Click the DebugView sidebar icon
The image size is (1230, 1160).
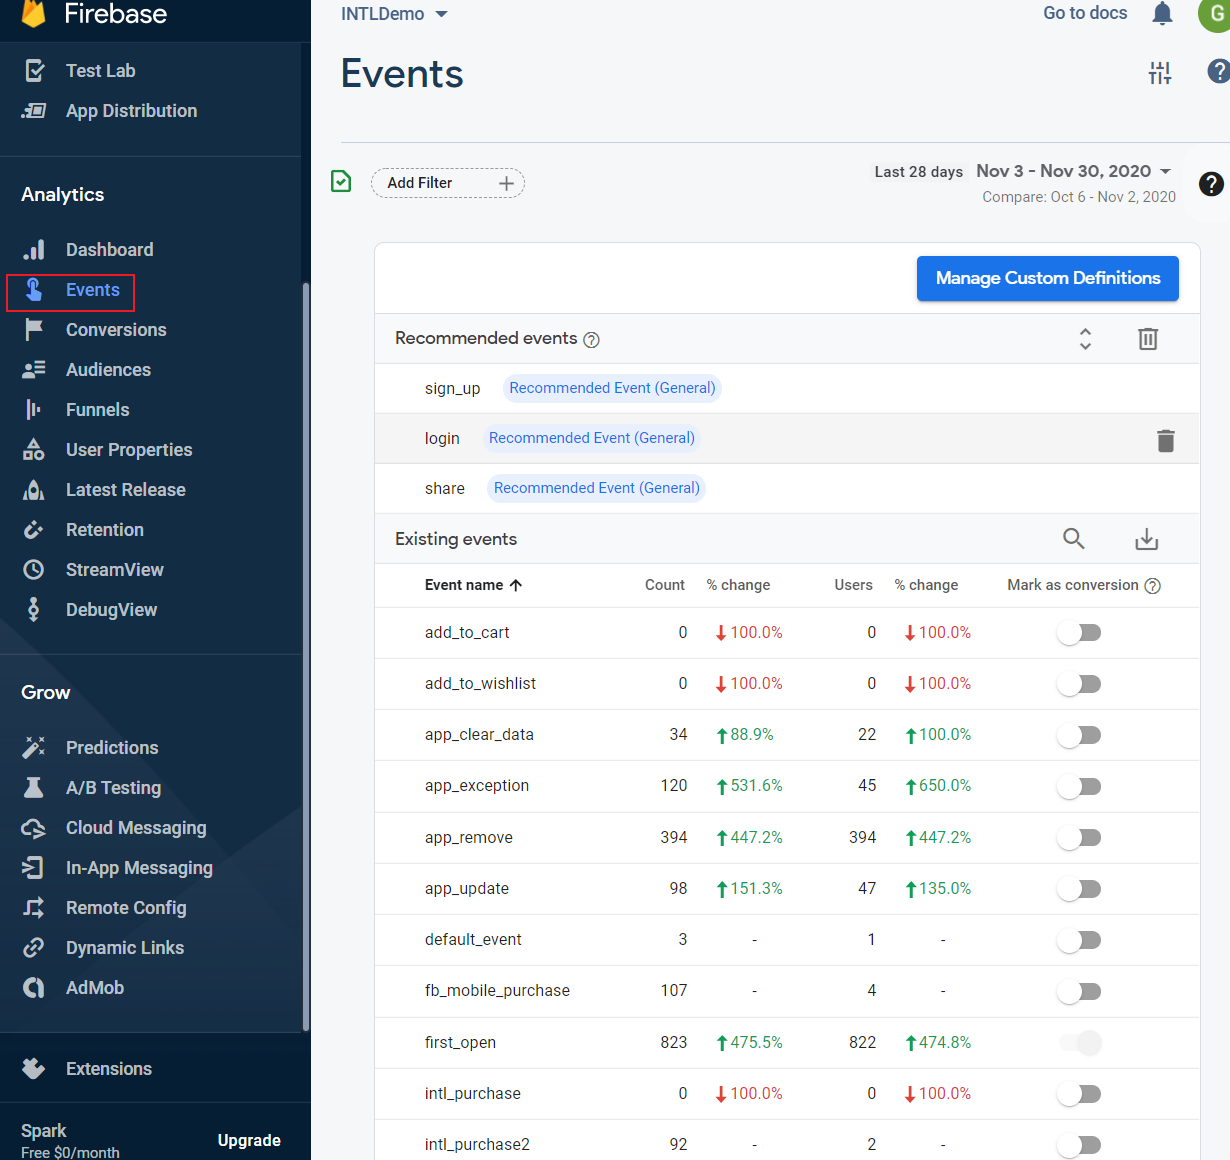tap(34, 609)
